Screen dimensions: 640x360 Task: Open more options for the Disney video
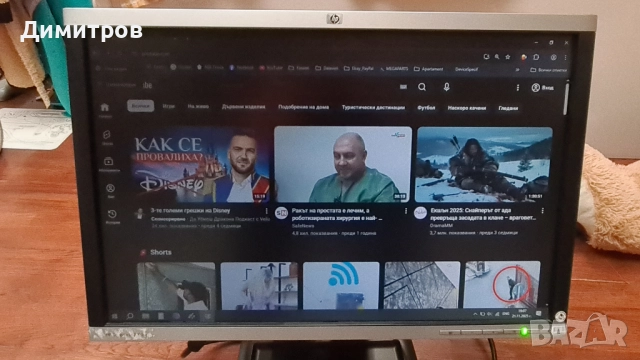267,211
